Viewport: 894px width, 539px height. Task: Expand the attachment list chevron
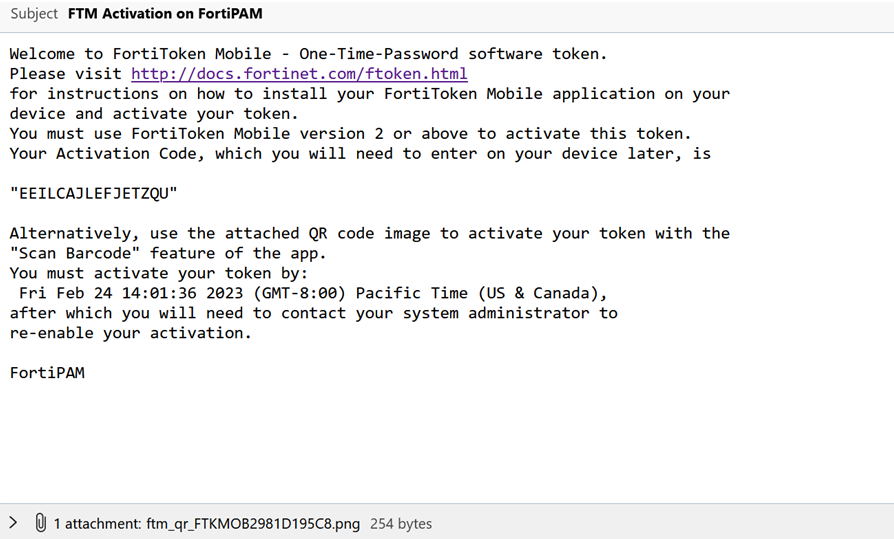(x=13, y=523)
